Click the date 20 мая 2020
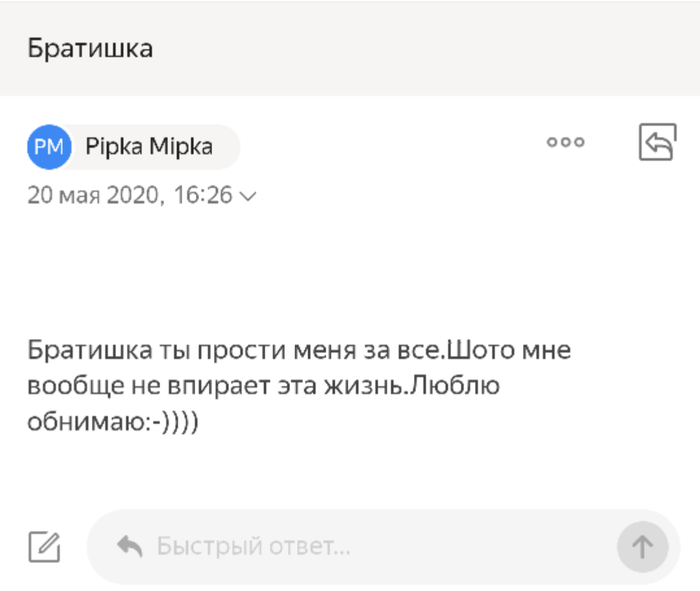This screenshot has width=700, height=591. click(x=94, y=195)
